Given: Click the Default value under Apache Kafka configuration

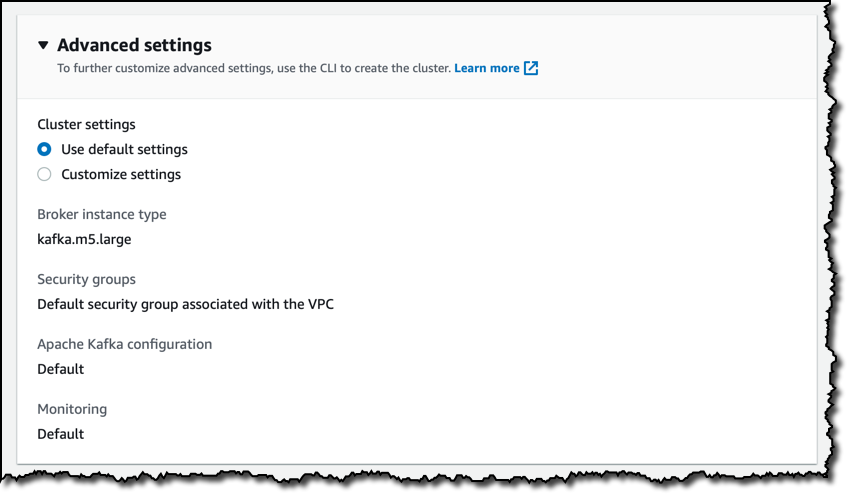Looking at the screenshot, I should point(60,369).
